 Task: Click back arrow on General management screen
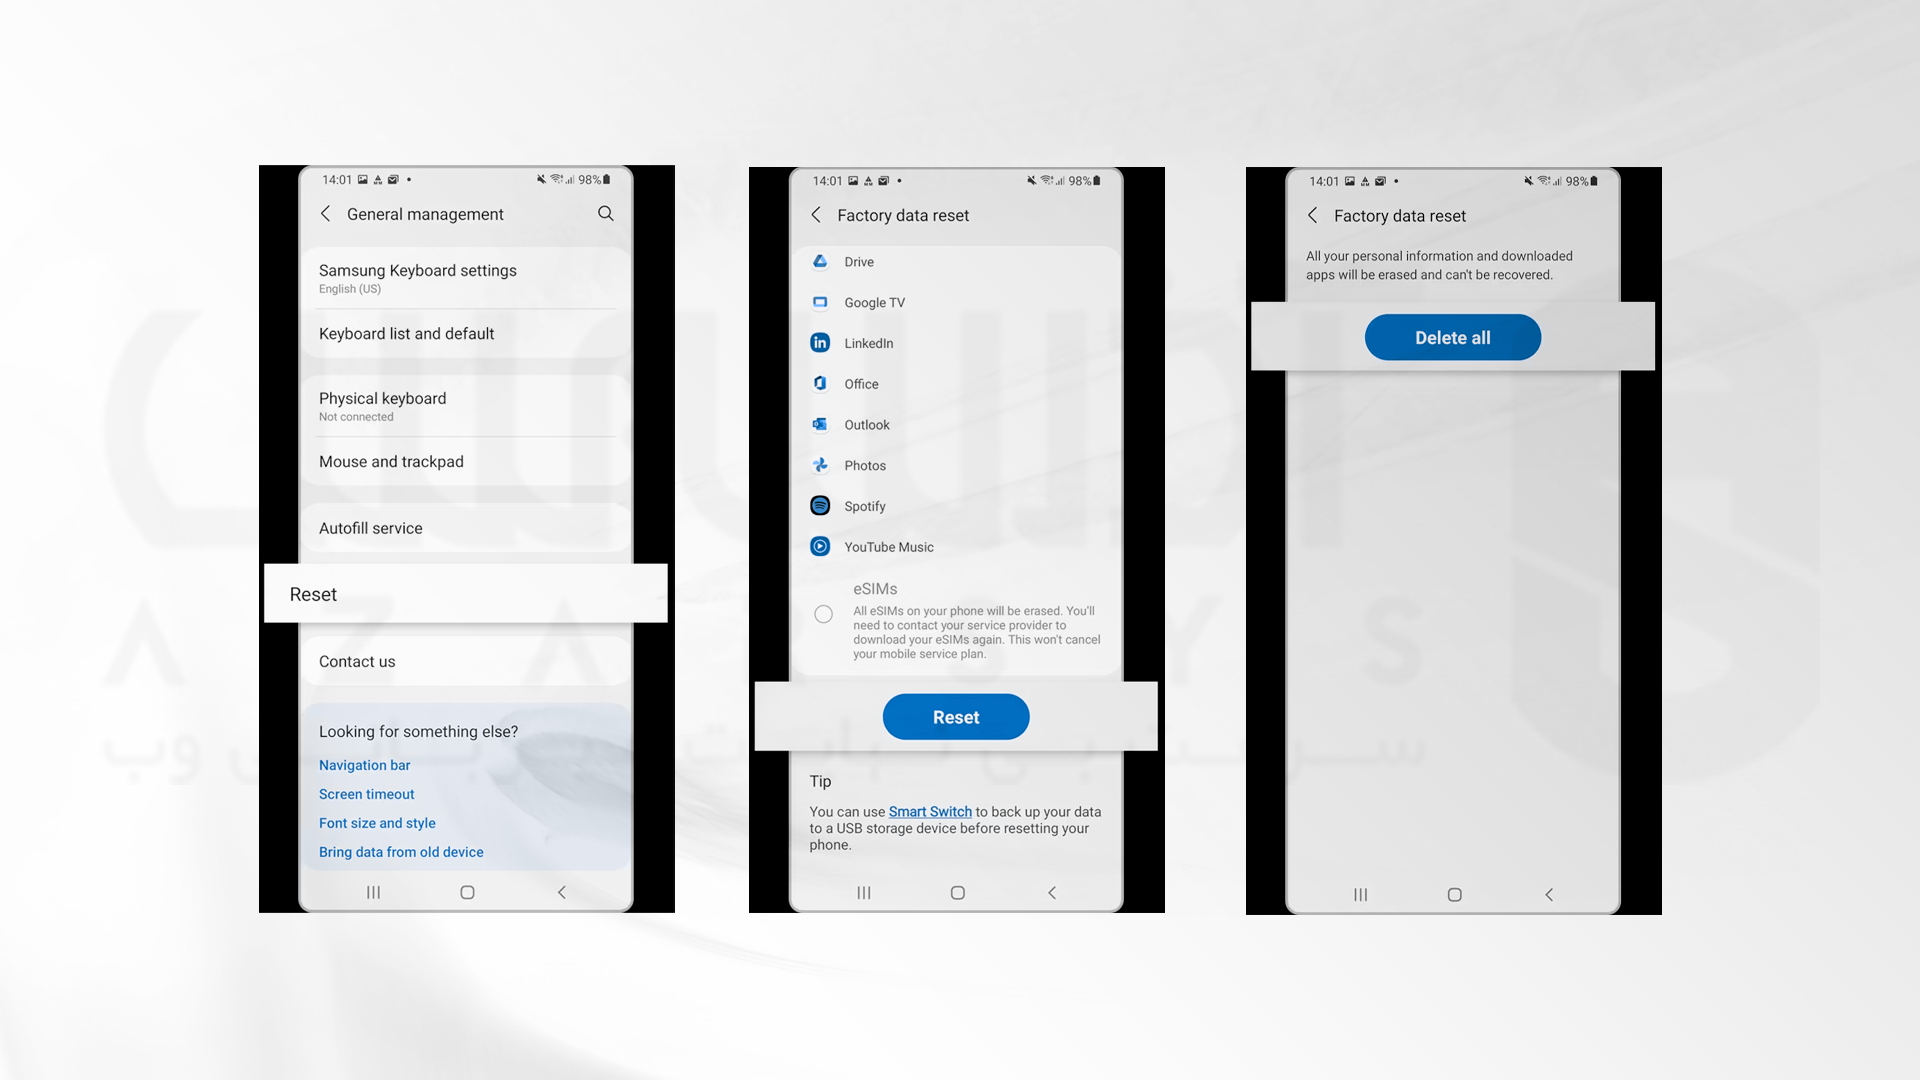point(326,214)
